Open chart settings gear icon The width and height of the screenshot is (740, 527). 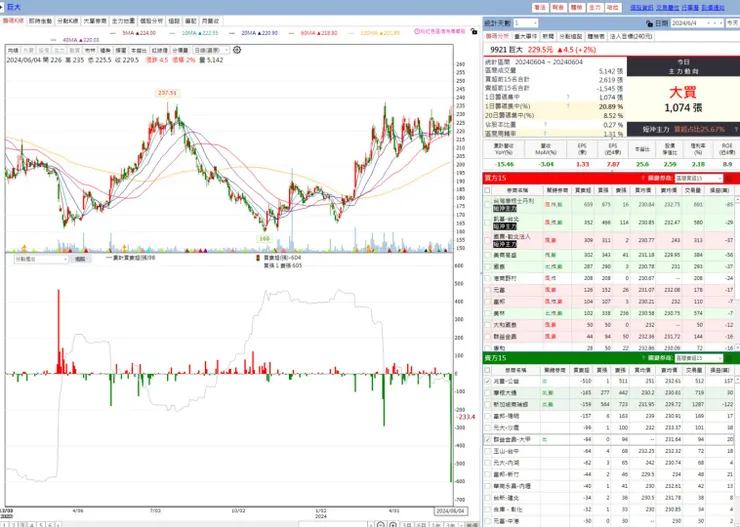tap(237, 50)
